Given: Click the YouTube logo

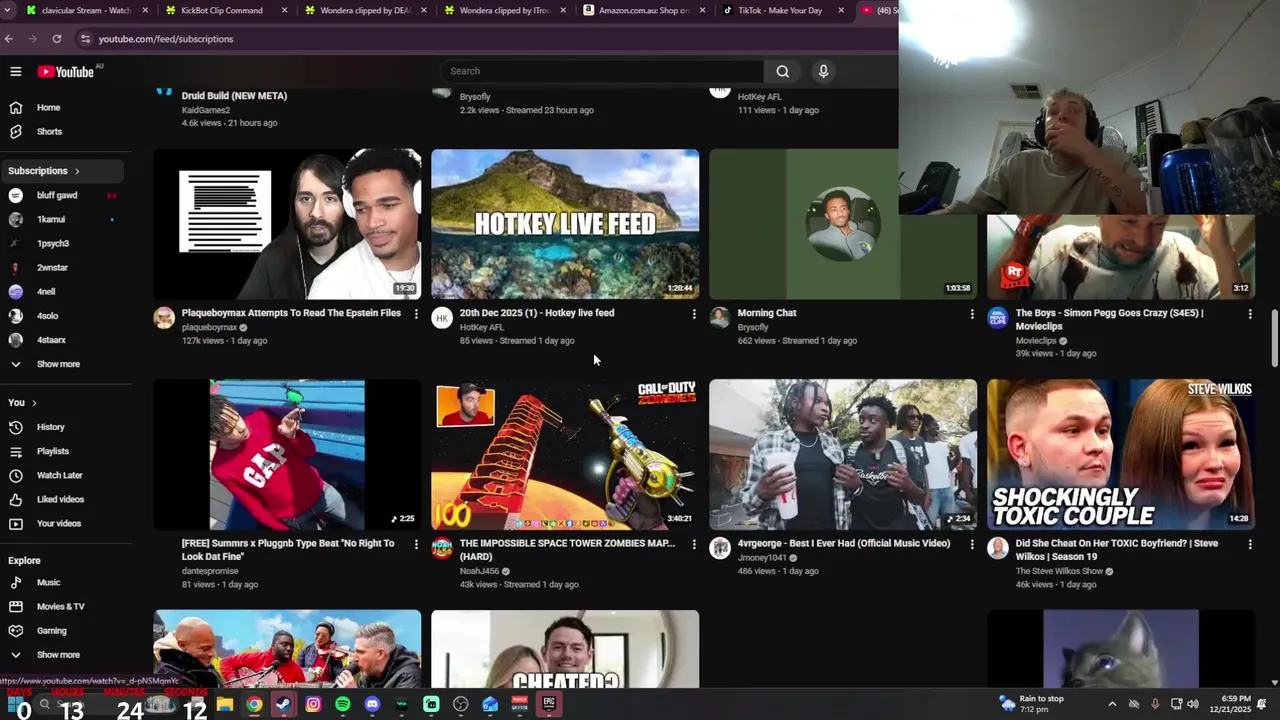Looking at the screenshot, I should tap(66, 71).
